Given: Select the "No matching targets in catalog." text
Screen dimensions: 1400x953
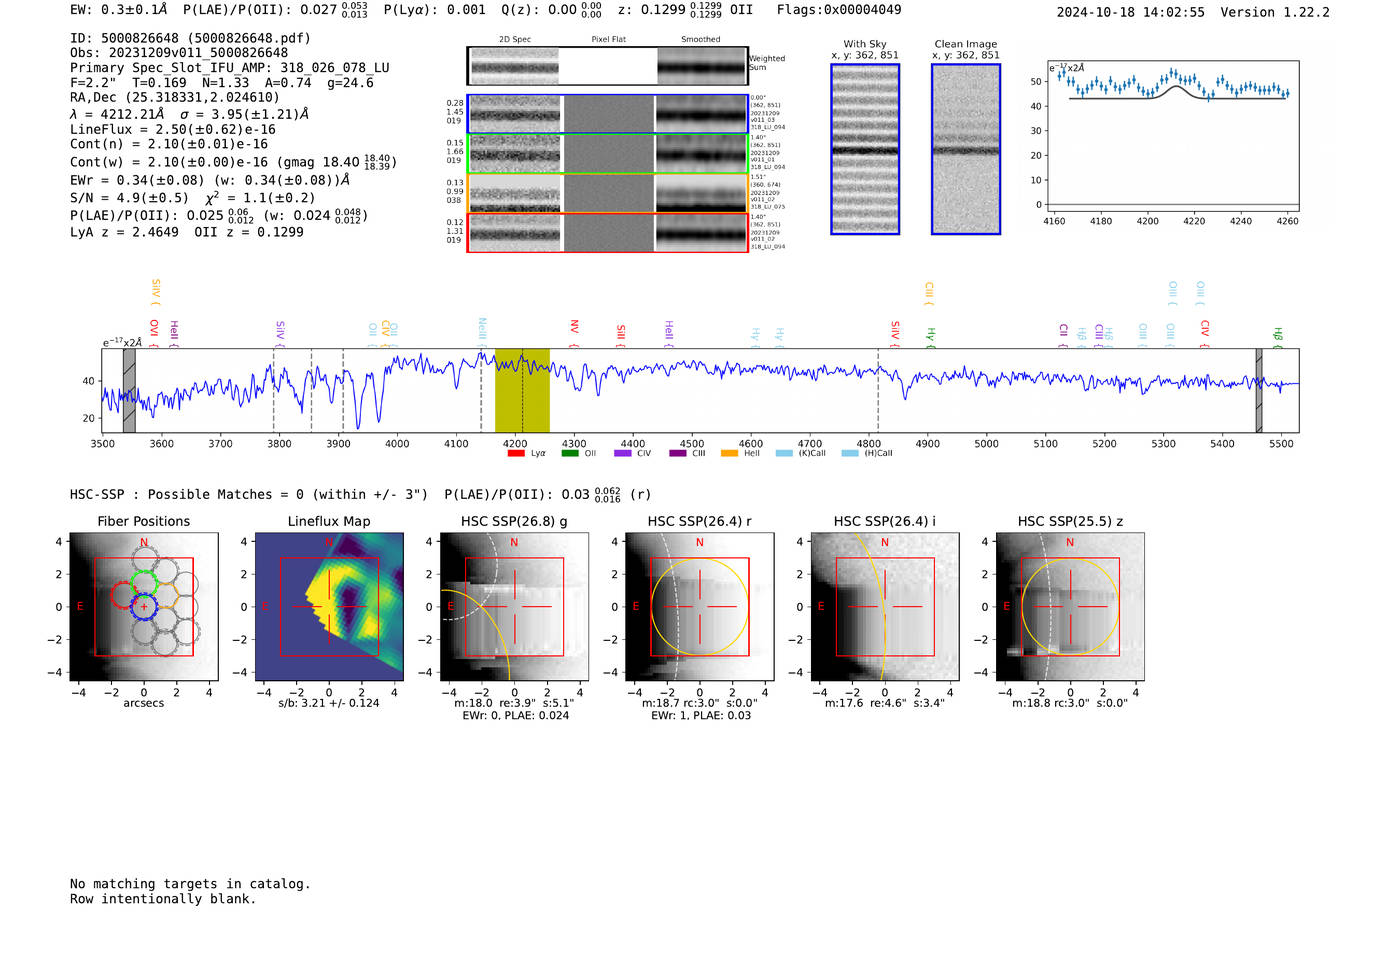Looking at the screenshot, I should [190, 884].
